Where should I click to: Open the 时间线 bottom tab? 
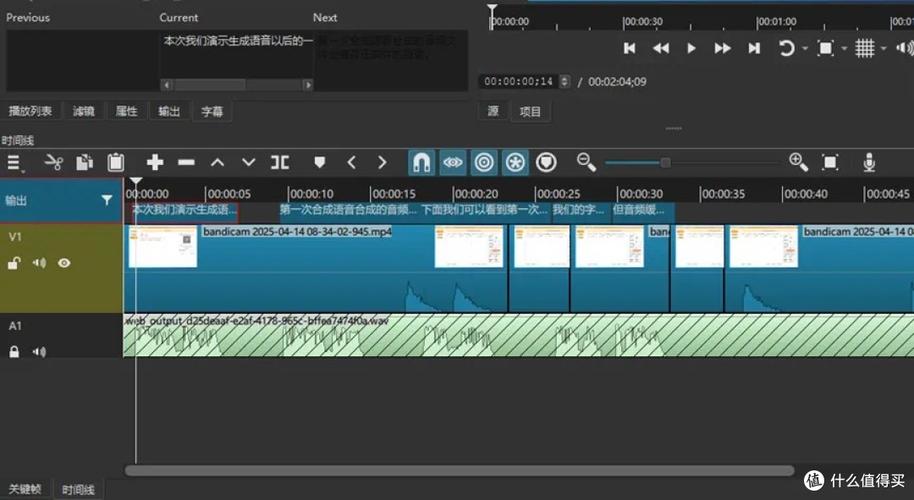[79, 490]
